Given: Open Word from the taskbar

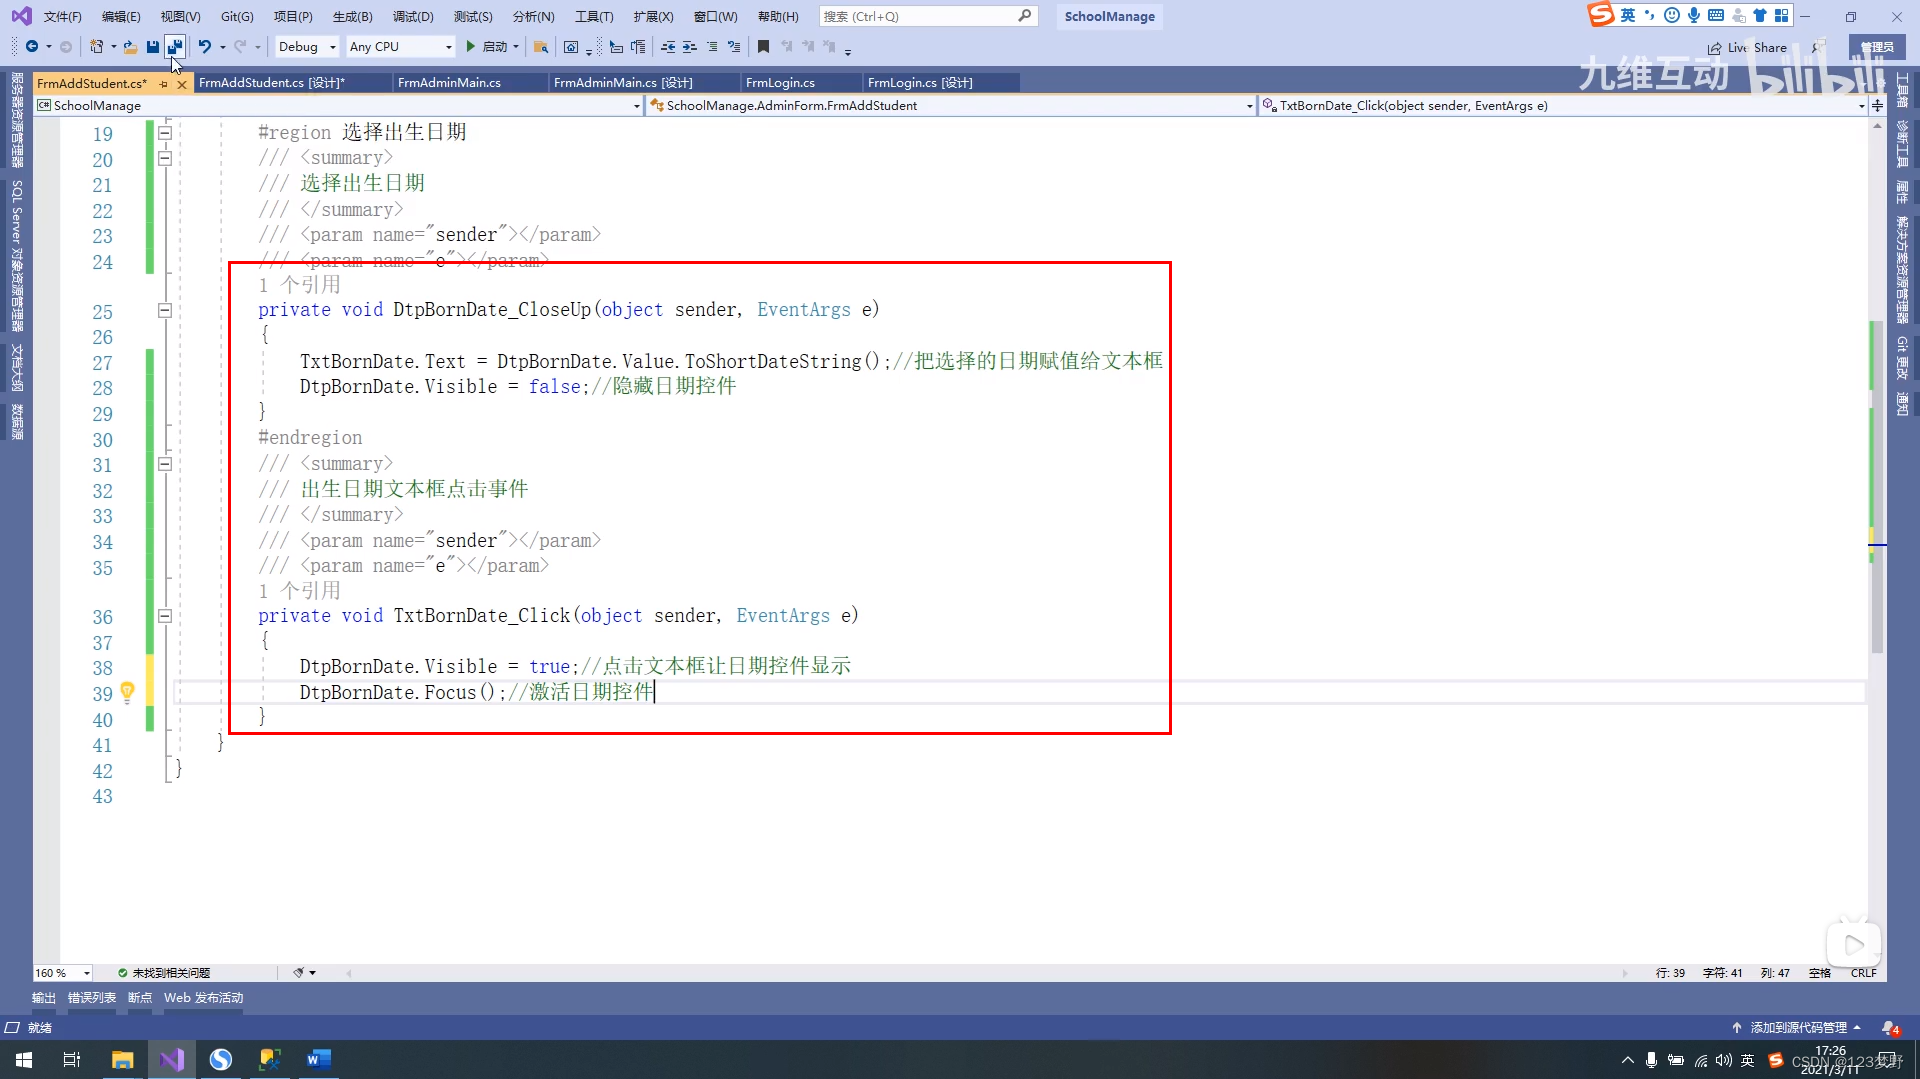Looking at the screenshot, I should point(318,1059).
